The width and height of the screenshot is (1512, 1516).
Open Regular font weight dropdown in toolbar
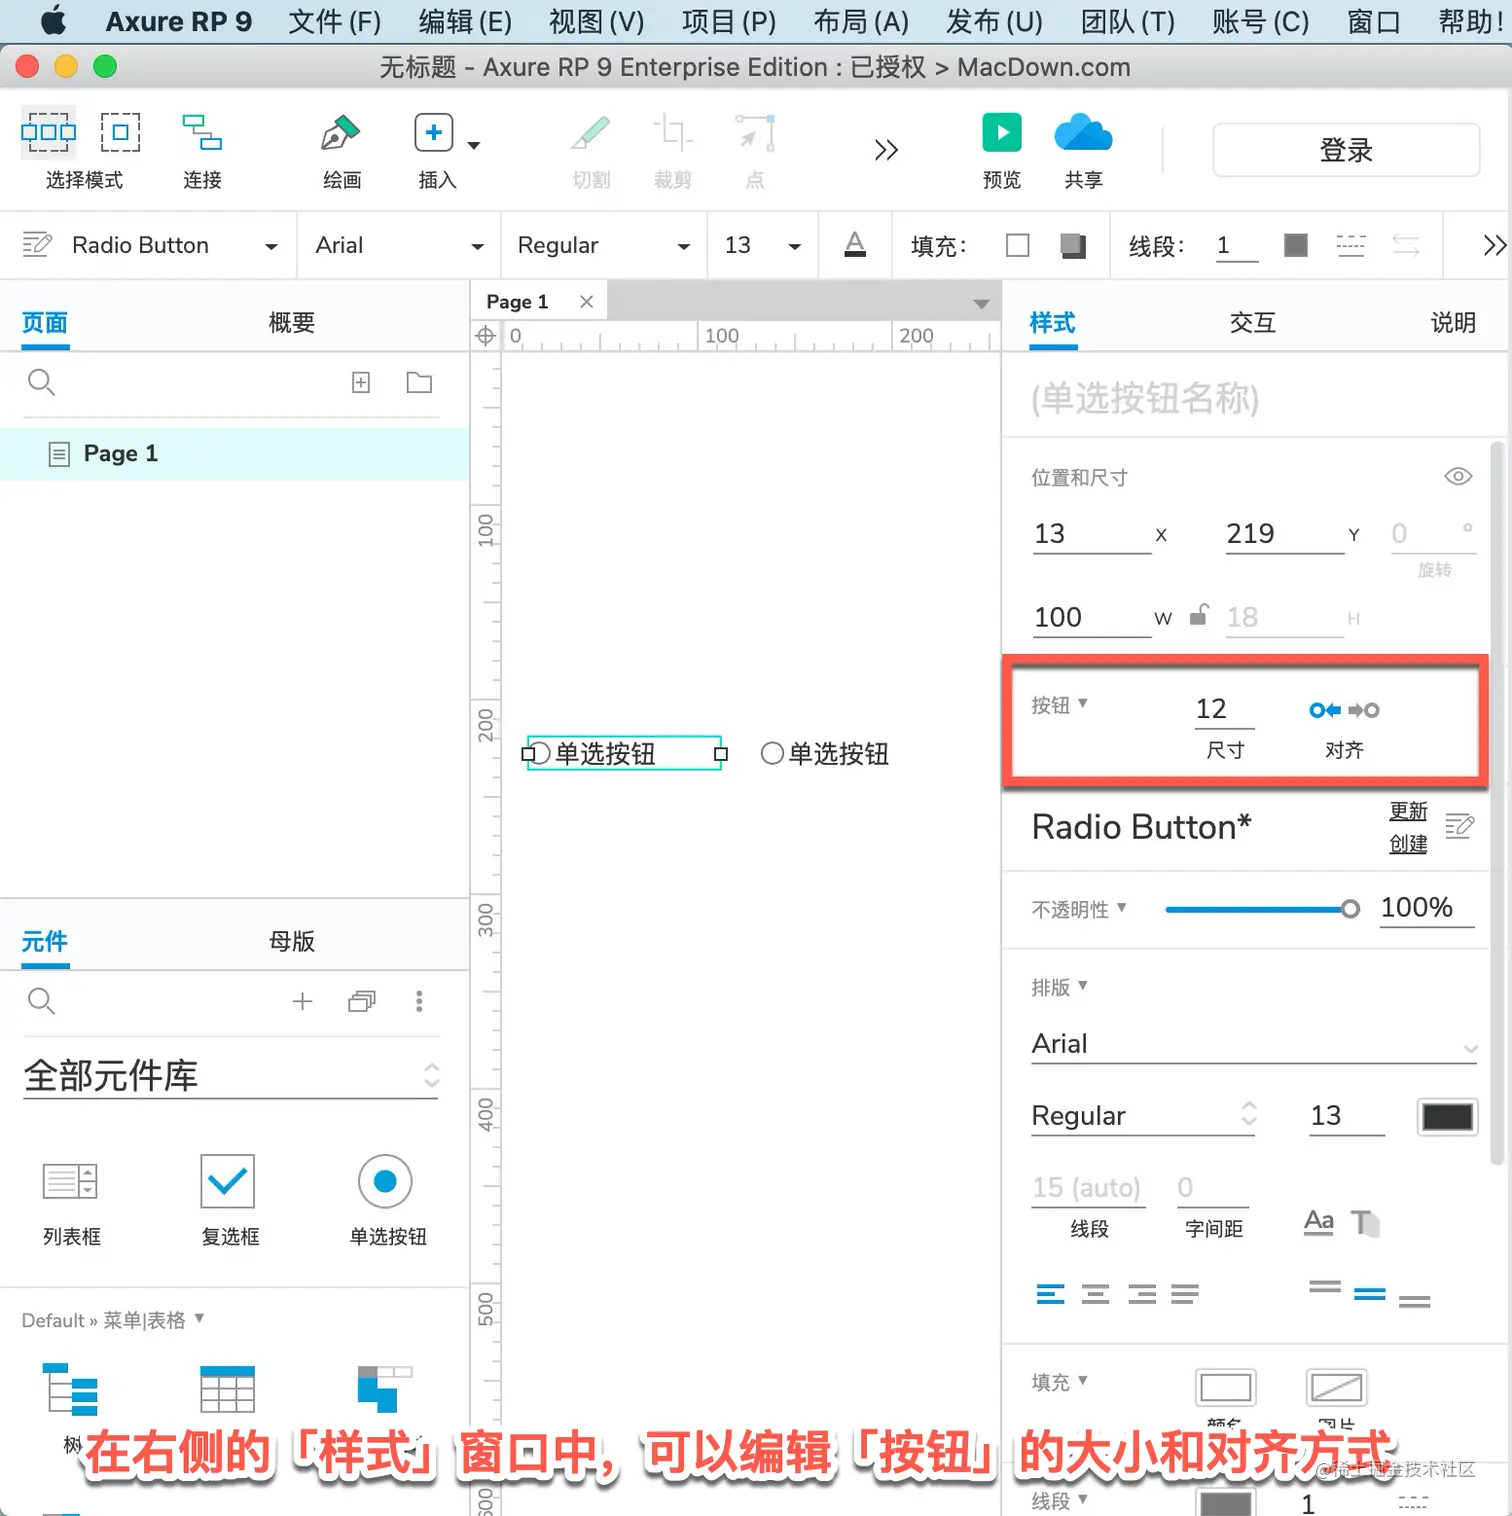[603, 246]
